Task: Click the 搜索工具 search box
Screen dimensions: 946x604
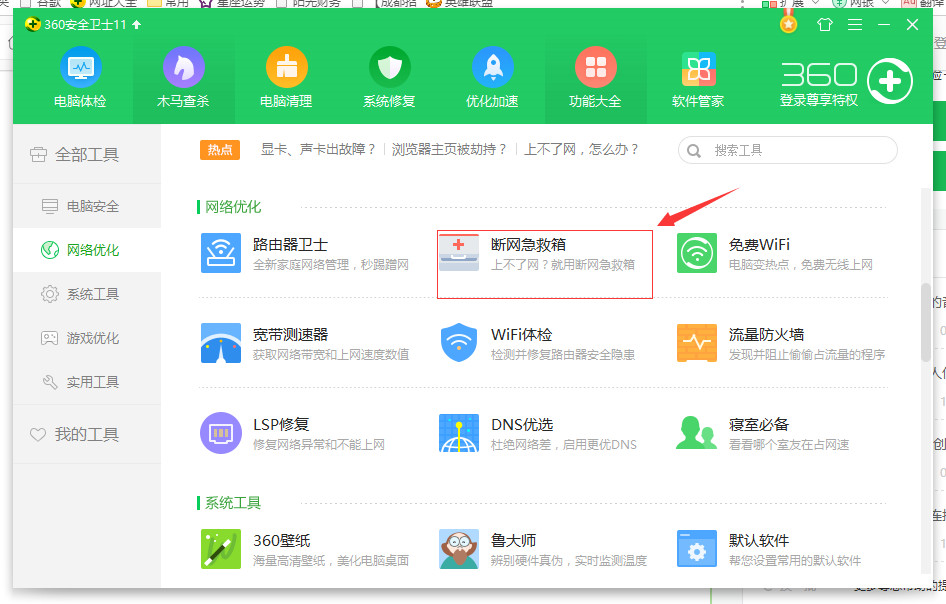Action: 787,150
